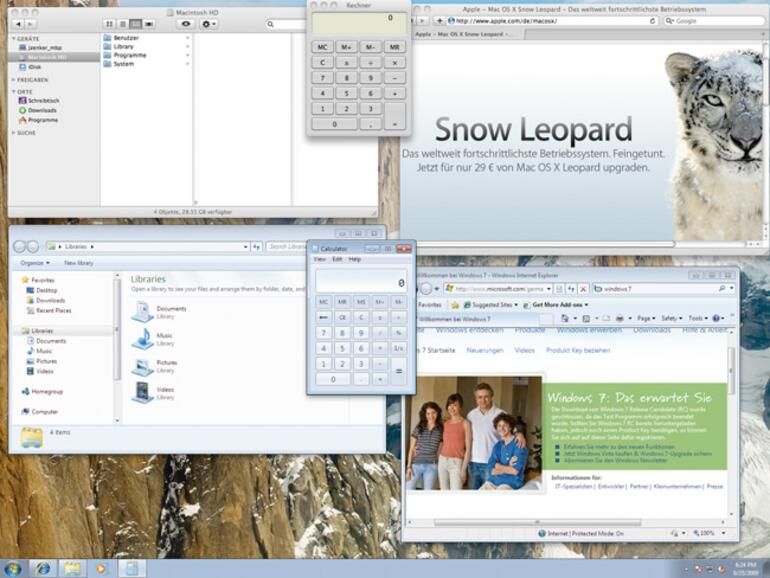Select the Benutzer folder in Finder
Image resolution: width=770 pixels, height=578 pixels.
(x=121, y=38)
